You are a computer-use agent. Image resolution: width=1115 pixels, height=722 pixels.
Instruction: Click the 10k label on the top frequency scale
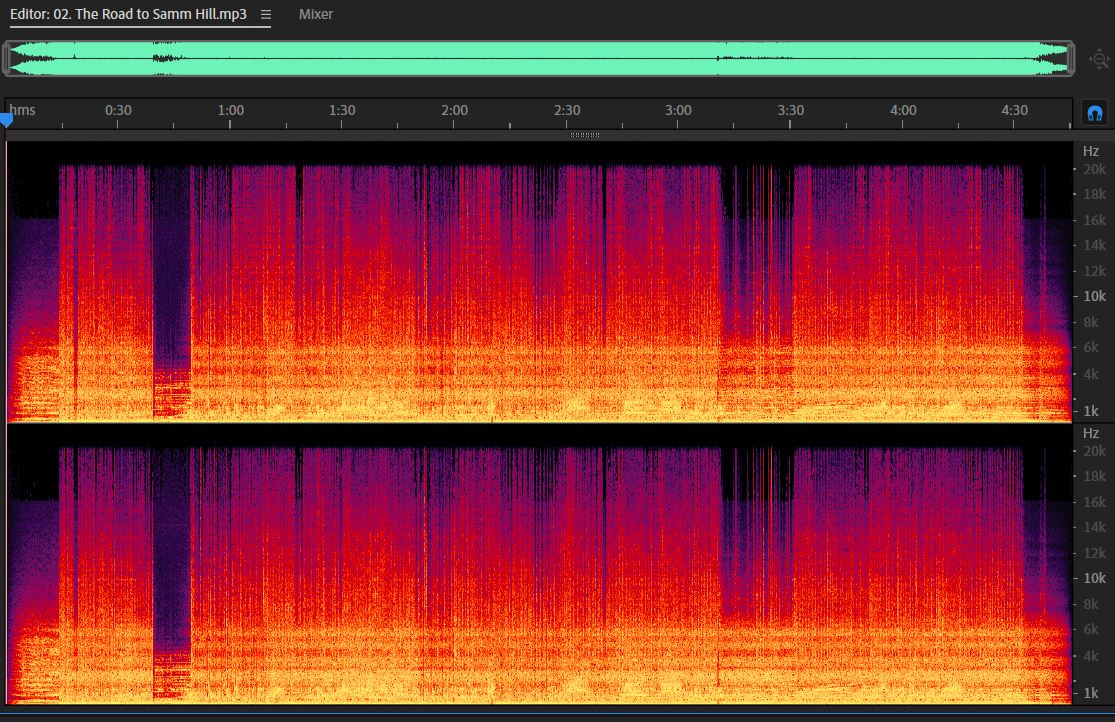point(1094,296)
